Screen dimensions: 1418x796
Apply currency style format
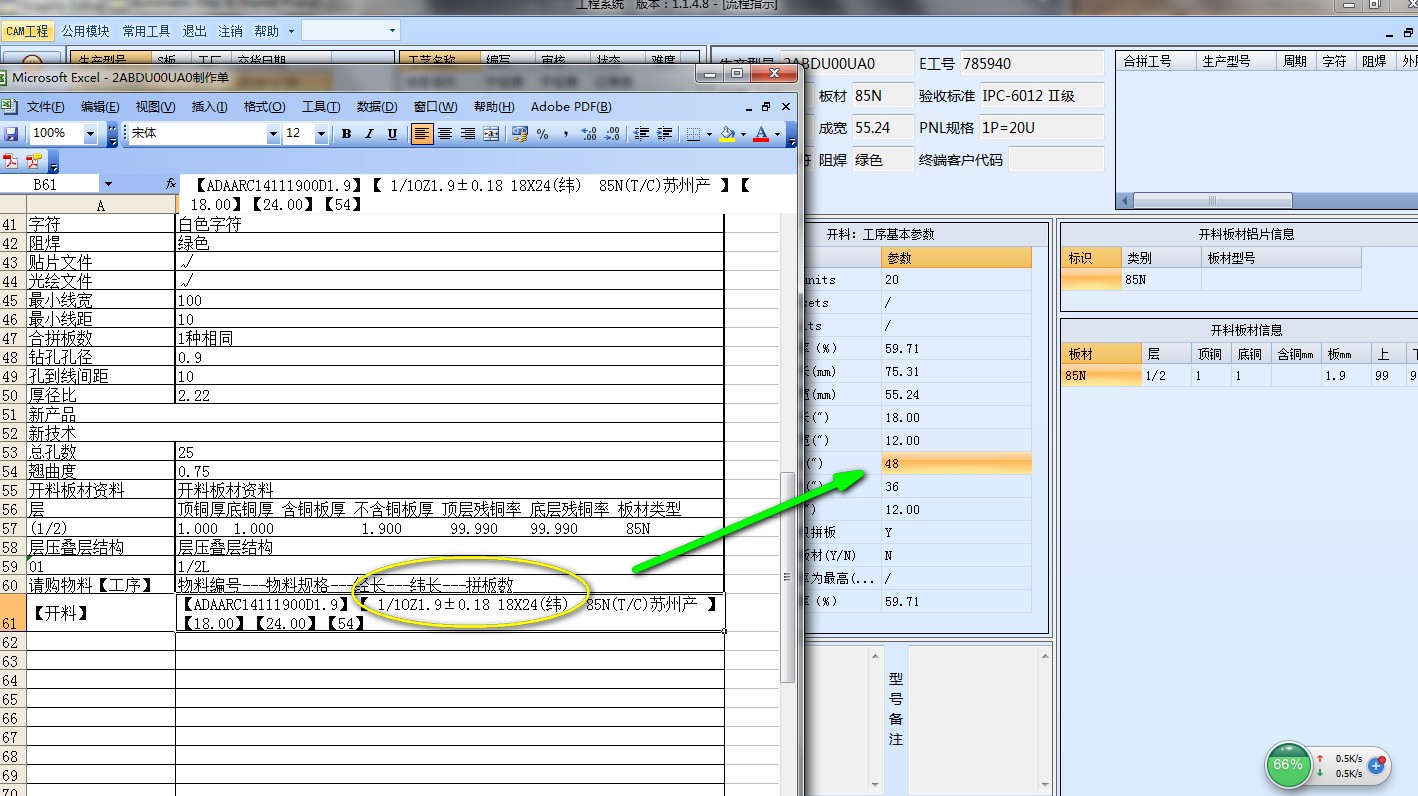(520, 134)
